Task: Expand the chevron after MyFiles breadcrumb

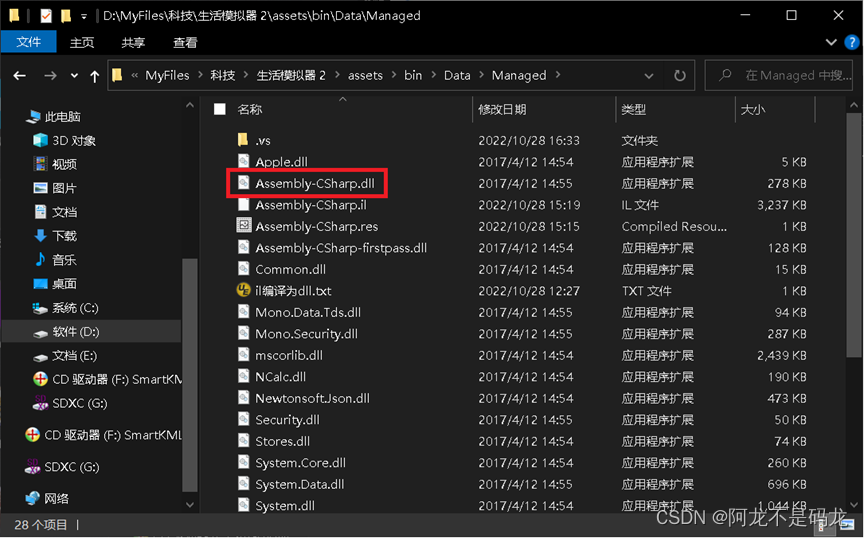Action: tap(199, 74)
